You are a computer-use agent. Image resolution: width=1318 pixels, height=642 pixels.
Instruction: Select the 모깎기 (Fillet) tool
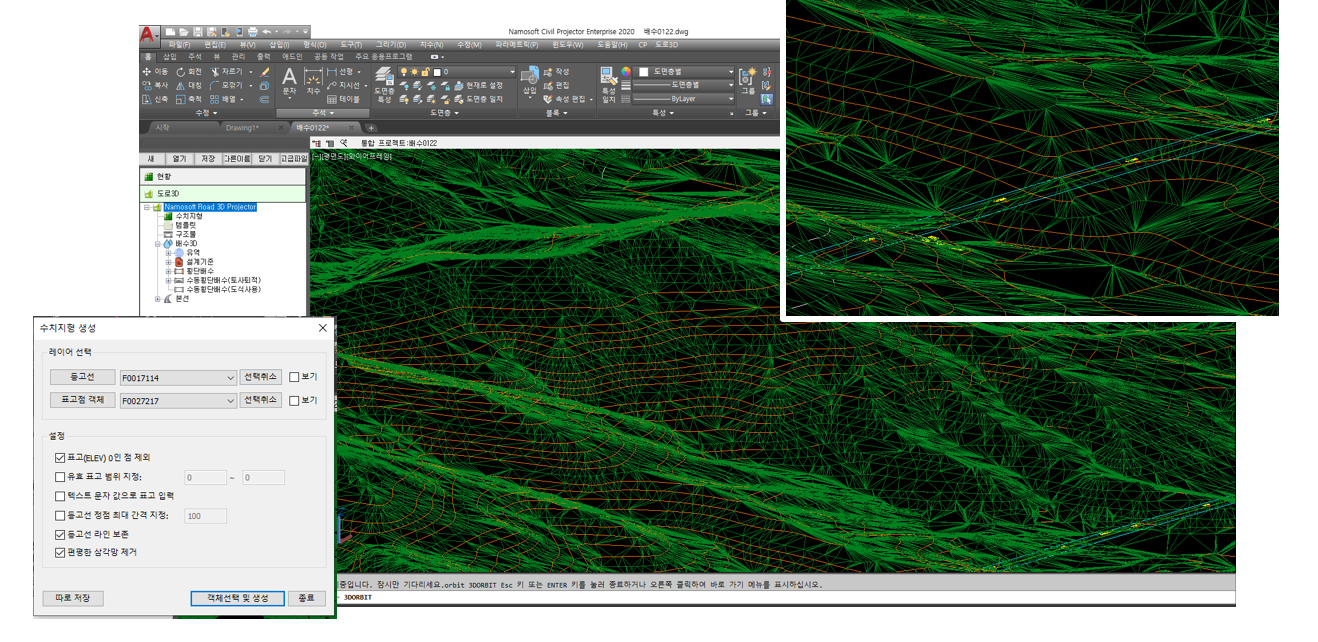227,86
